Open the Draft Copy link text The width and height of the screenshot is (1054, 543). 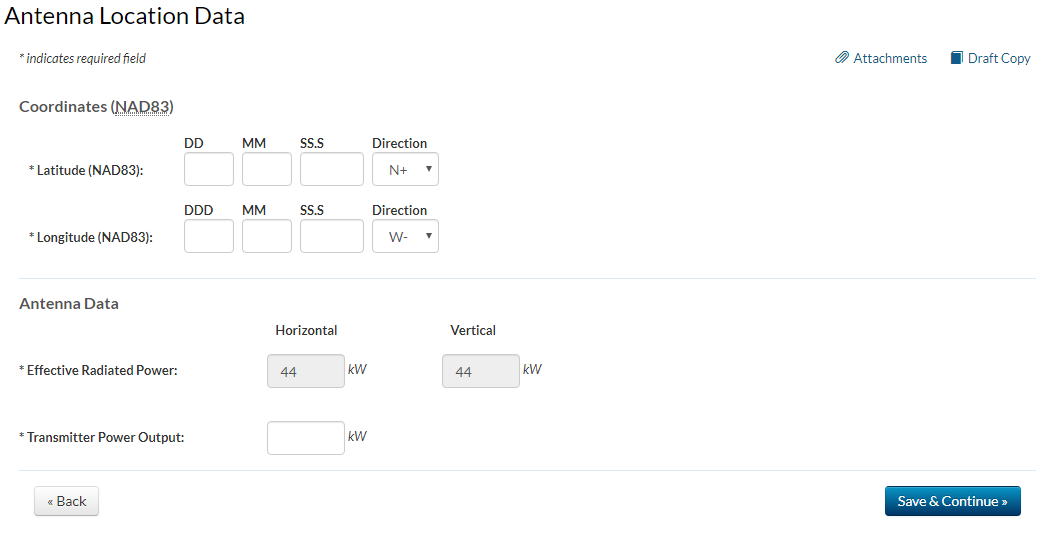click(998, 58)
